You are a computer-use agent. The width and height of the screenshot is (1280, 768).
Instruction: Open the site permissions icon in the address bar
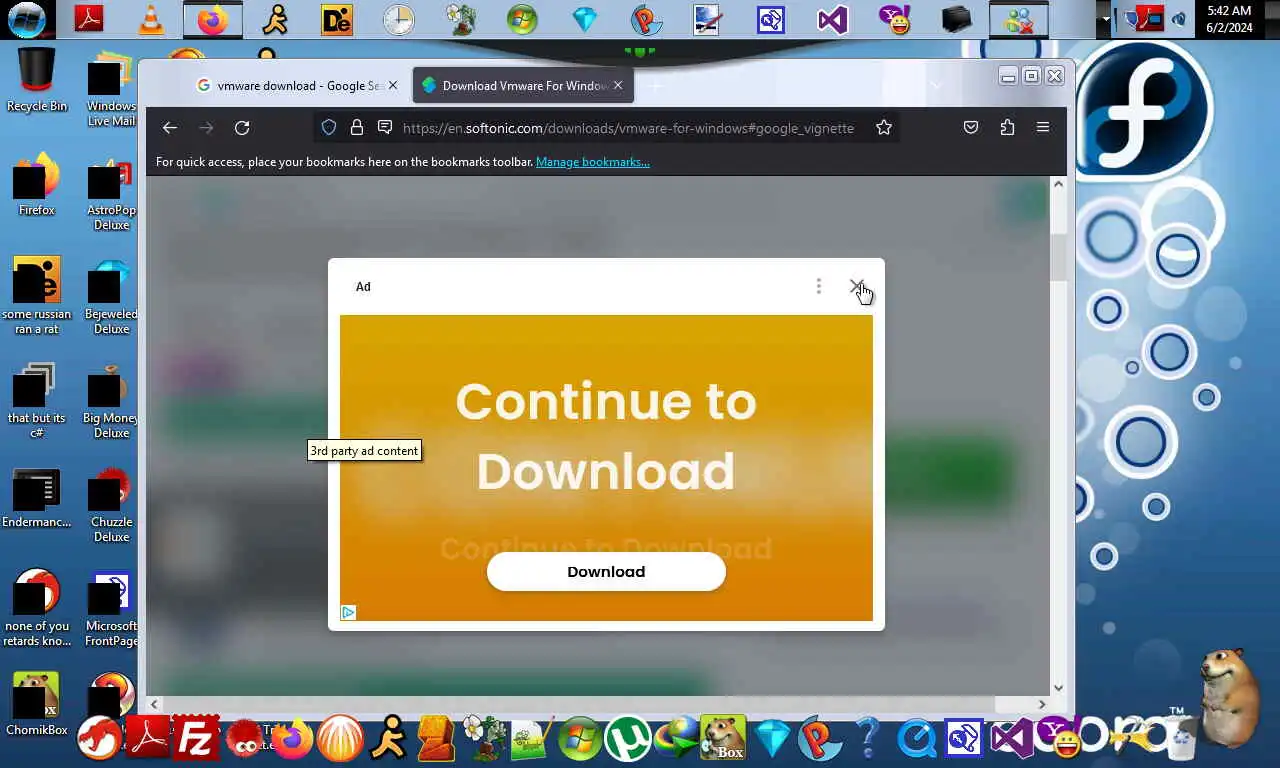click(x=385, y=128)
